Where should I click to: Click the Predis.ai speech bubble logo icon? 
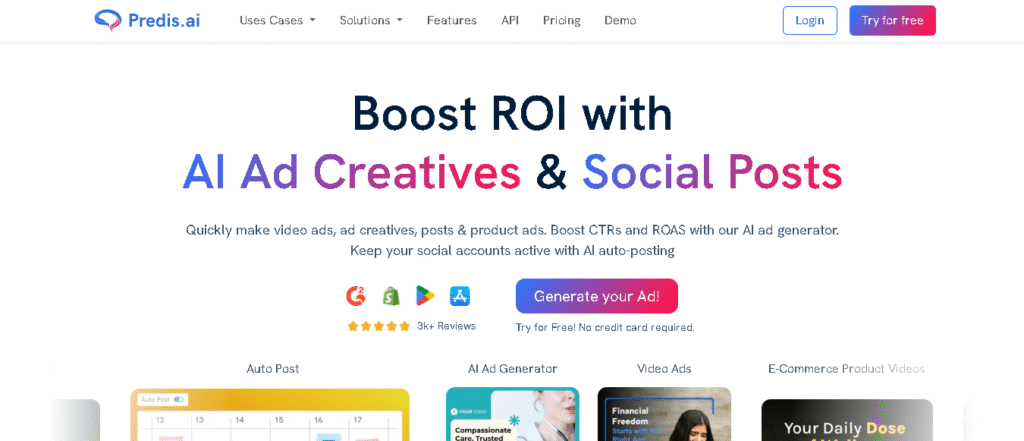click(107, 20)
